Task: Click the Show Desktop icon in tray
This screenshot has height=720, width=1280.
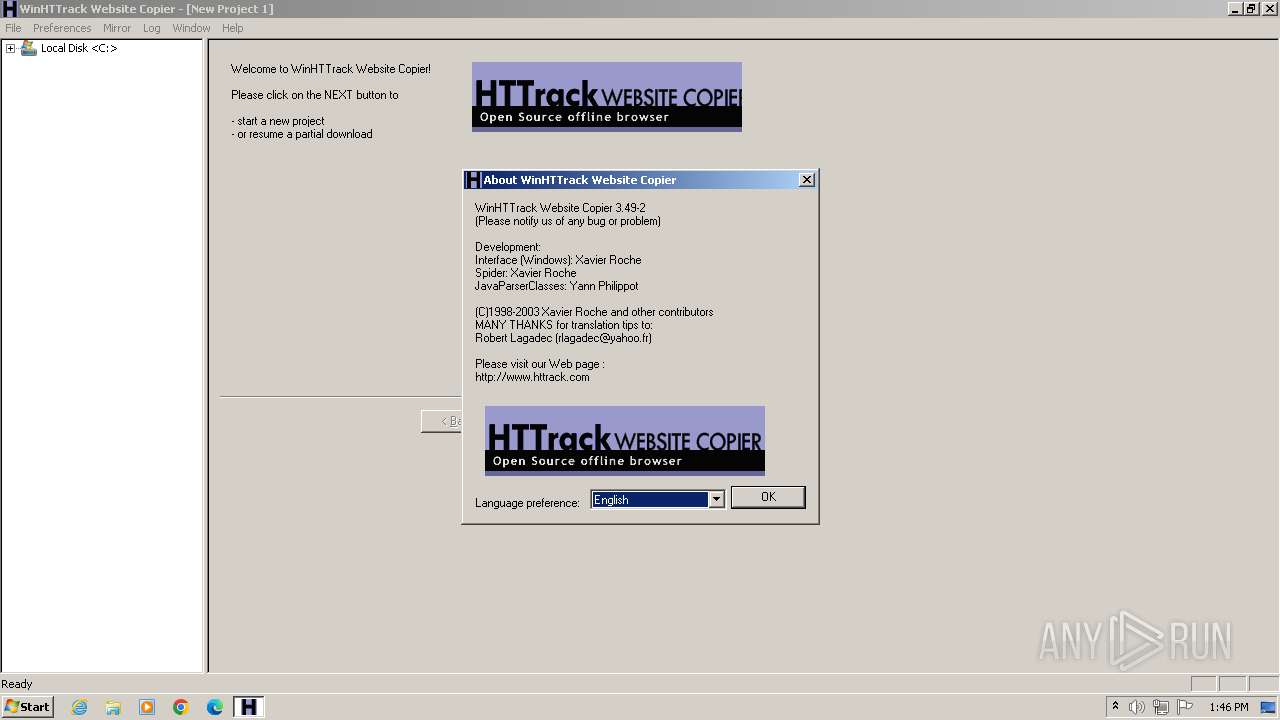Action: tap(1269, 707)
